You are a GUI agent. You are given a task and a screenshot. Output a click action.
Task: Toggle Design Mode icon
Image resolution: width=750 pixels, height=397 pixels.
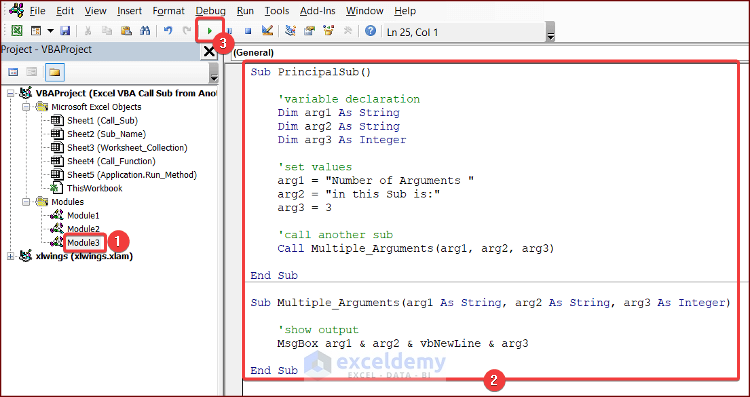pos(267,31)
